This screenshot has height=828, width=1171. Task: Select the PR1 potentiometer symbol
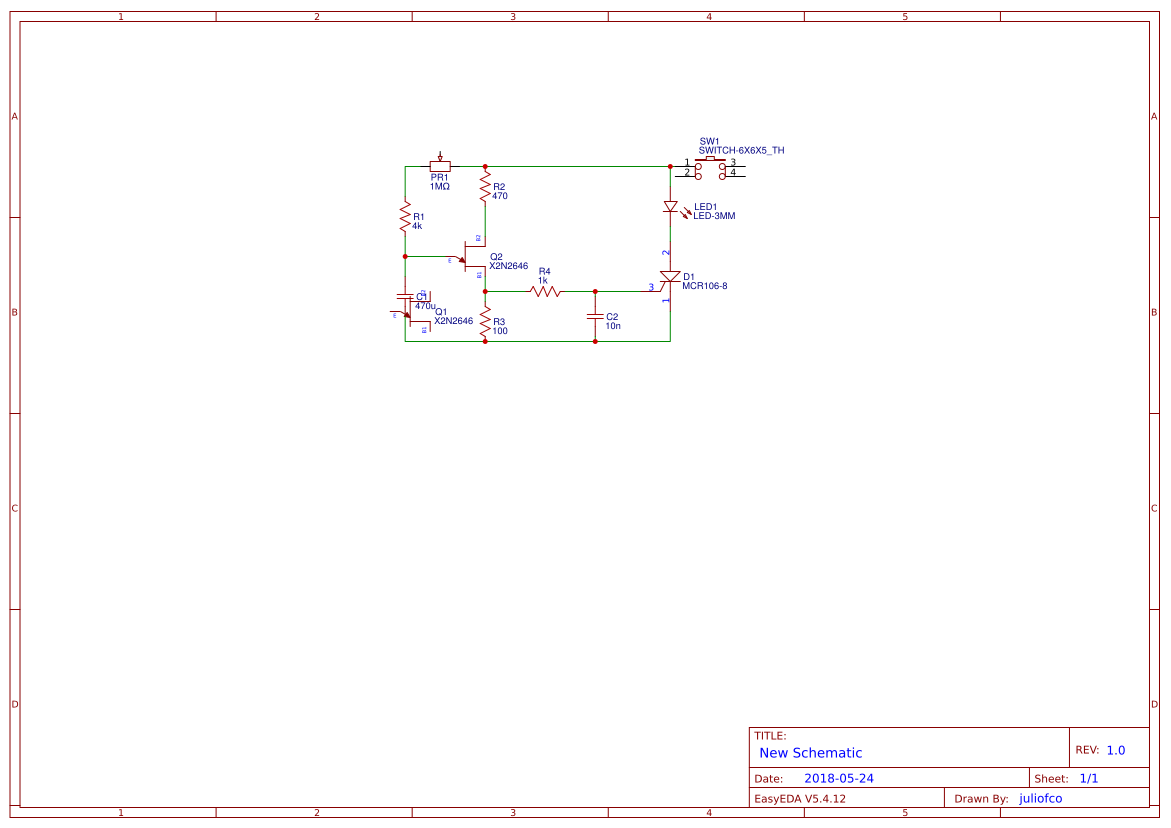[x=440, y=166]
